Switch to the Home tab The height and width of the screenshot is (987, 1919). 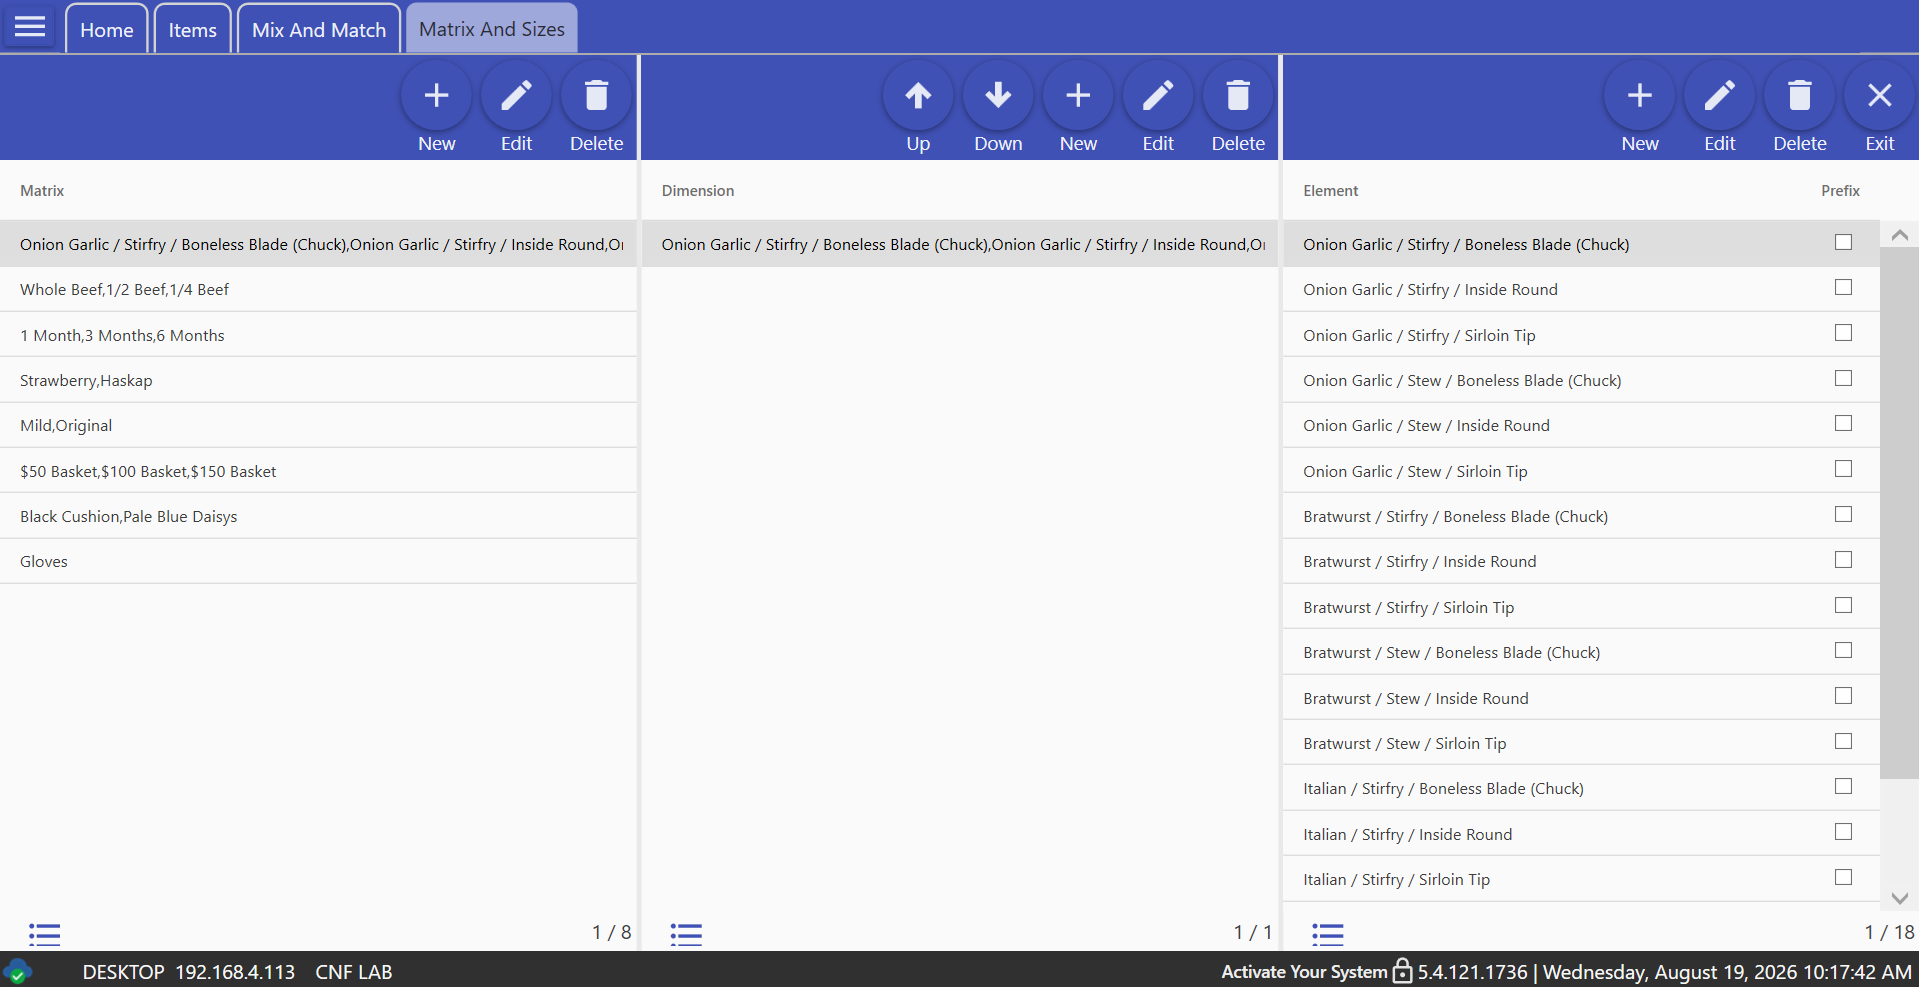[107, 29]
